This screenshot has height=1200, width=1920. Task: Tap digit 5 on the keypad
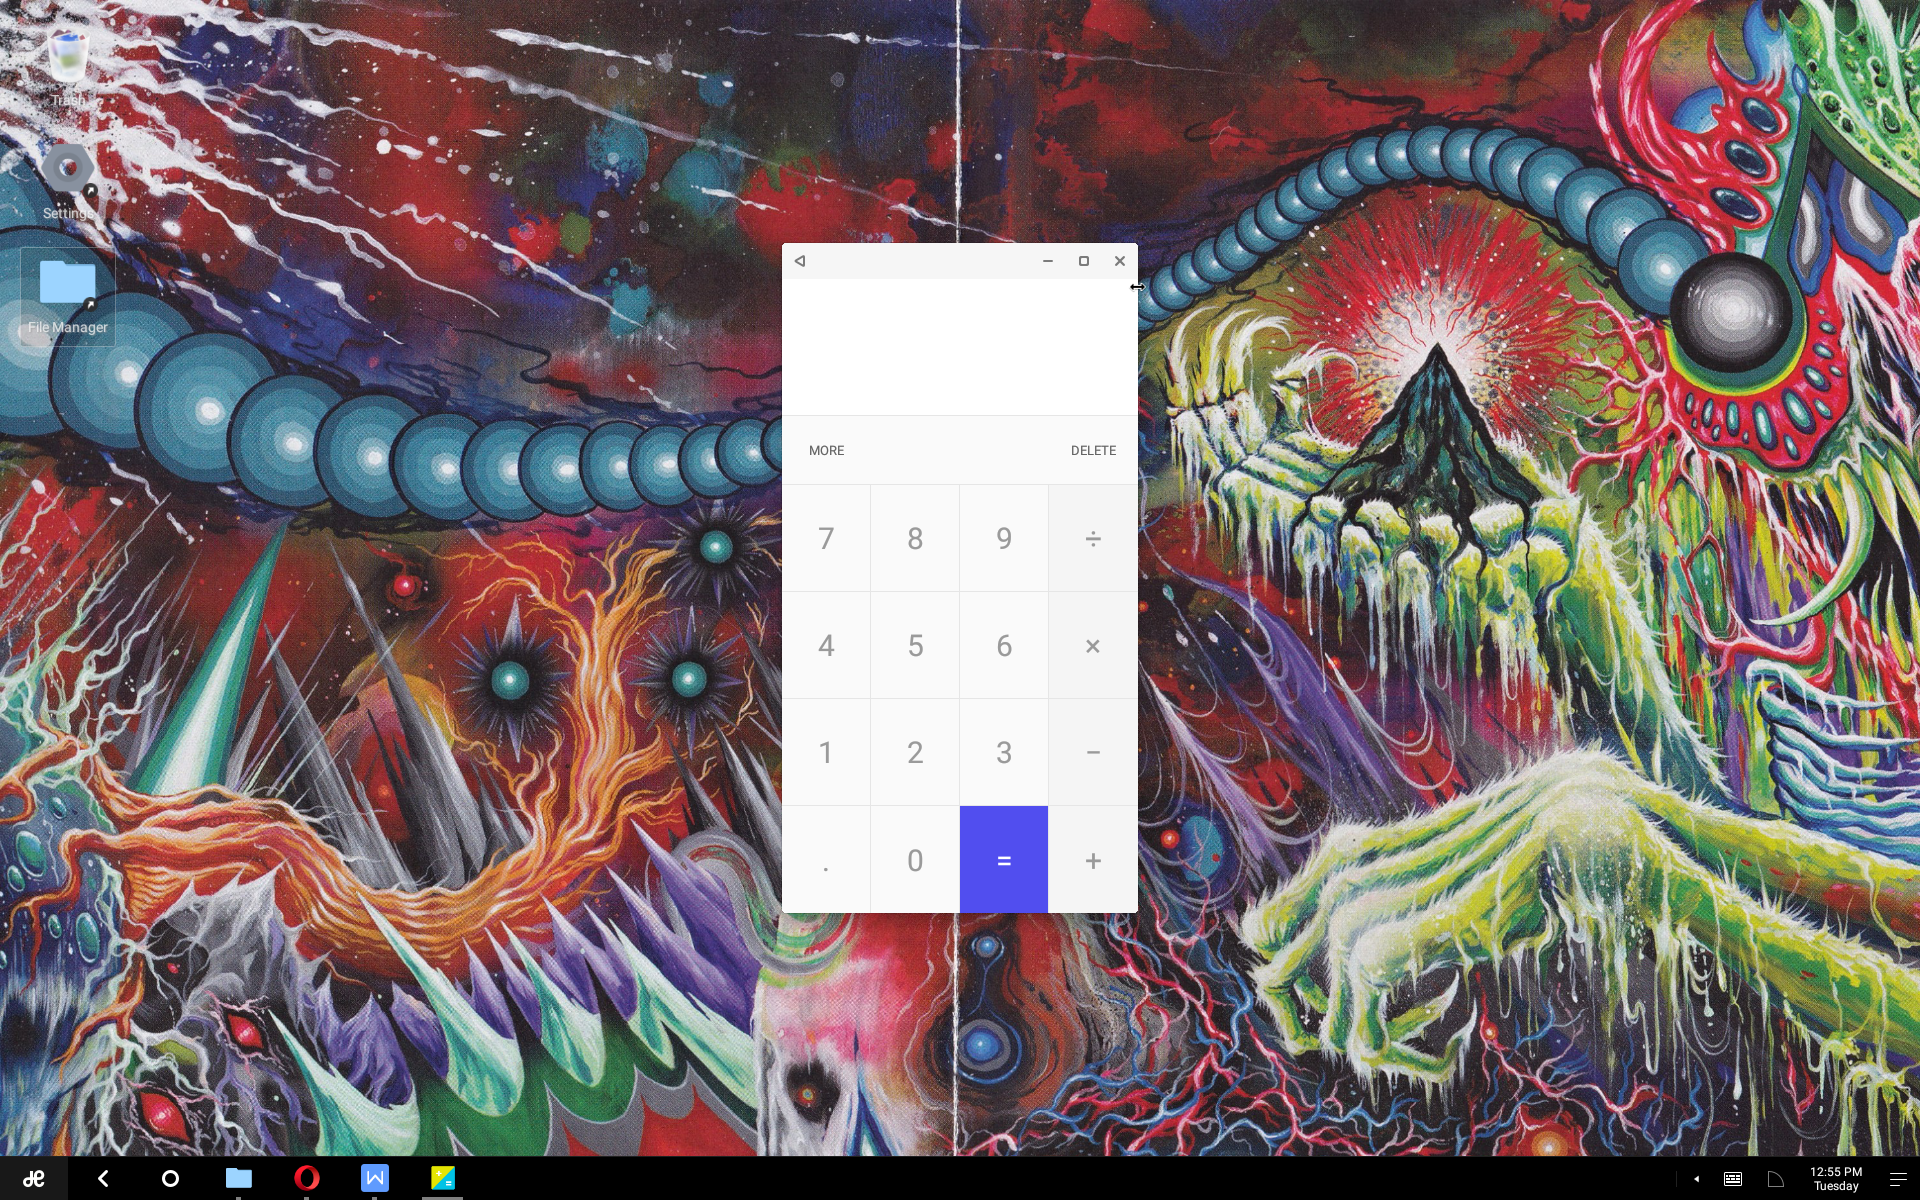click(x=915, y=646)
